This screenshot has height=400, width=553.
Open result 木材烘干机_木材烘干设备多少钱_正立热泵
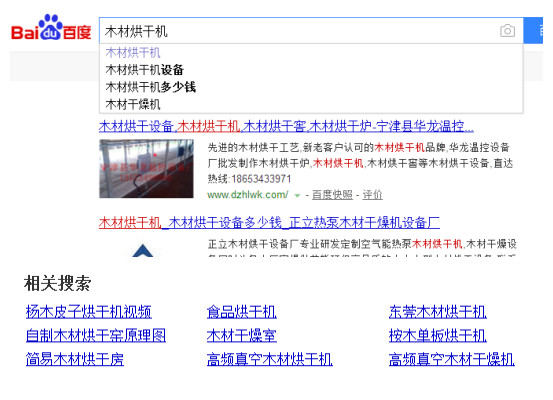coord(269,223)
